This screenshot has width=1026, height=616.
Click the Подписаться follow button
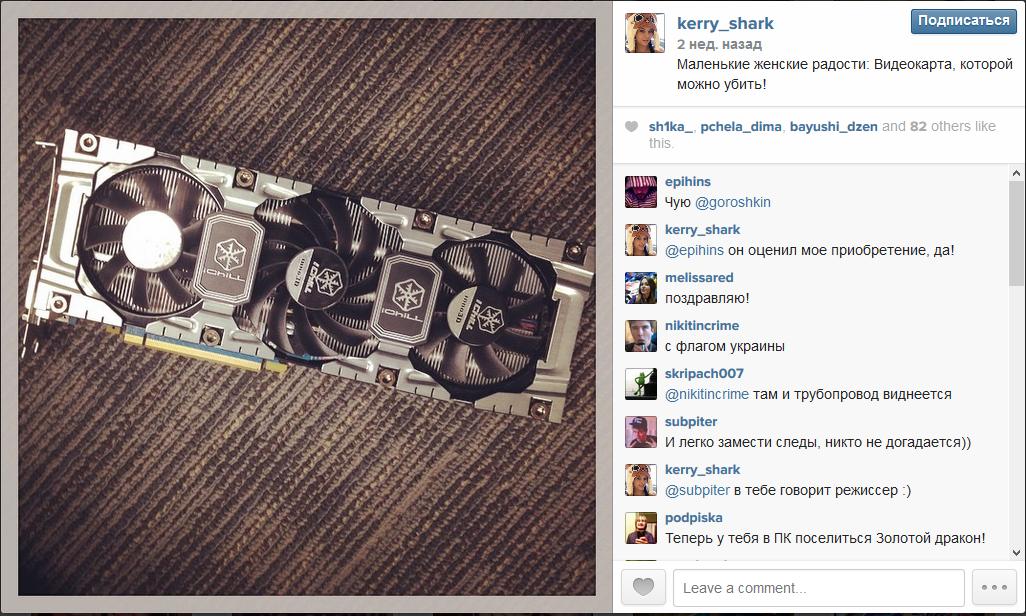coord(963,21)
